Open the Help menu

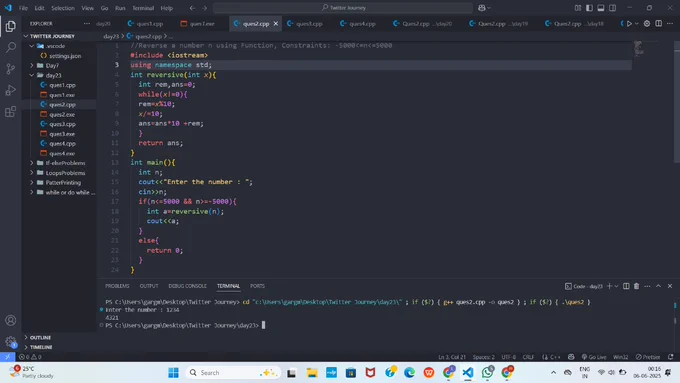tap(167, 8)
